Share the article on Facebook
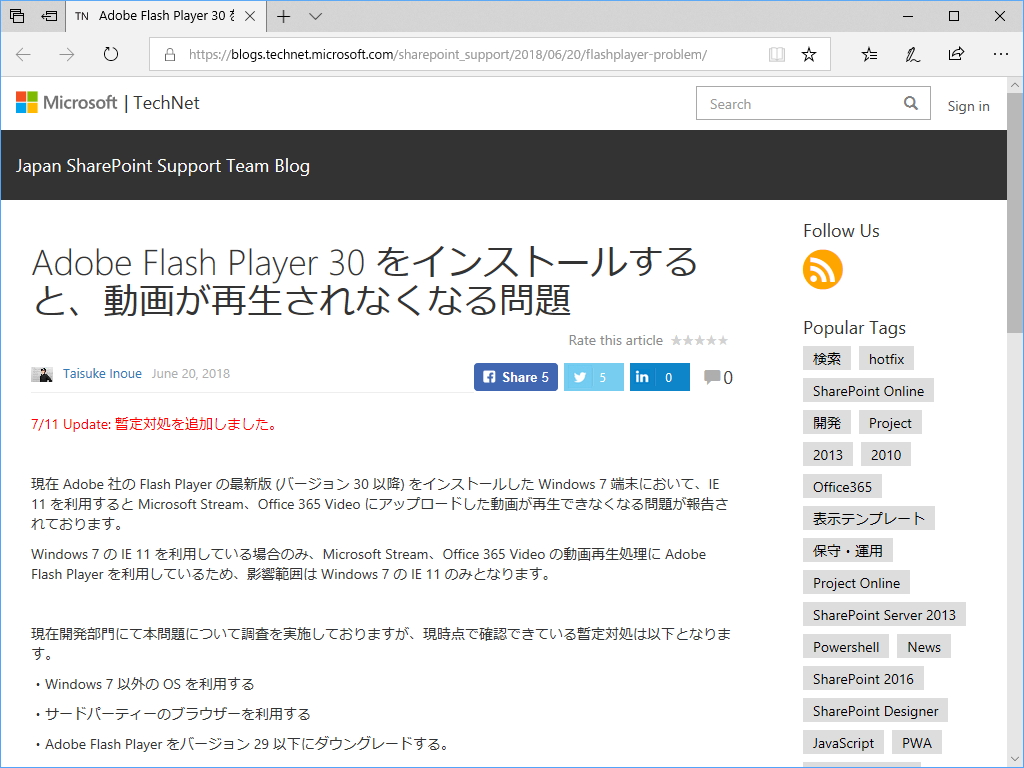 click(515, 377)
